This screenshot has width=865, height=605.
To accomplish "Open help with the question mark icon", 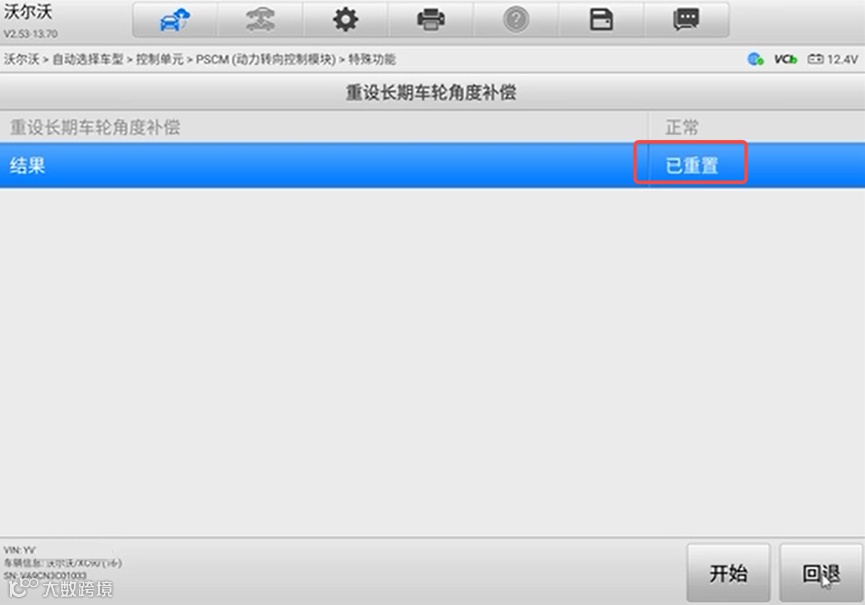I will click(516, 20).
